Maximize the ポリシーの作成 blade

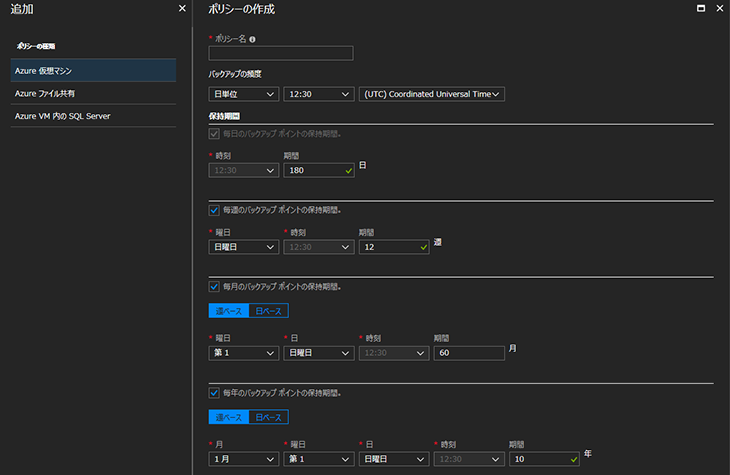(x=700, y=8)
